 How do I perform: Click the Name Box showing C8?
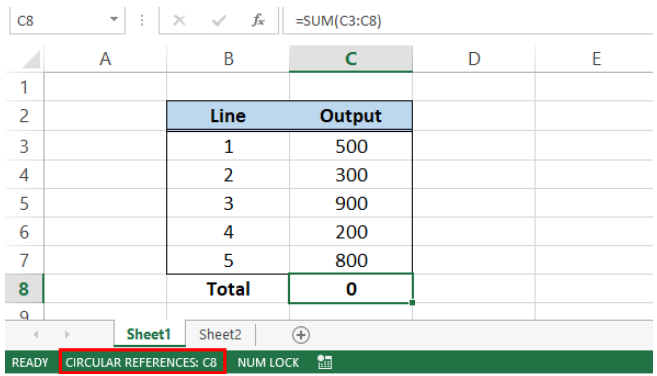click(60, 21)
